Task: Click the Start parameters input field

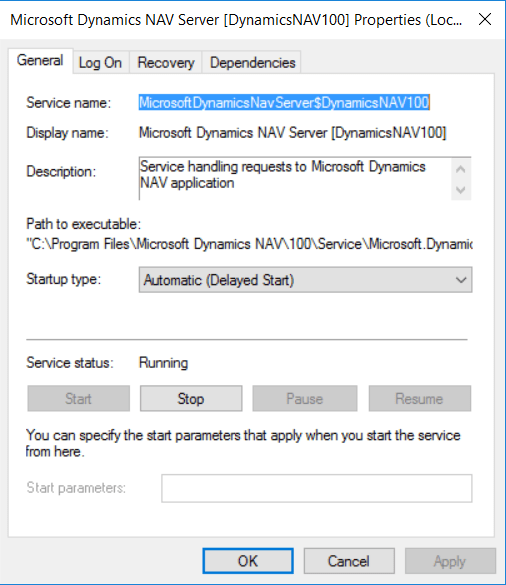Action: 317,488
